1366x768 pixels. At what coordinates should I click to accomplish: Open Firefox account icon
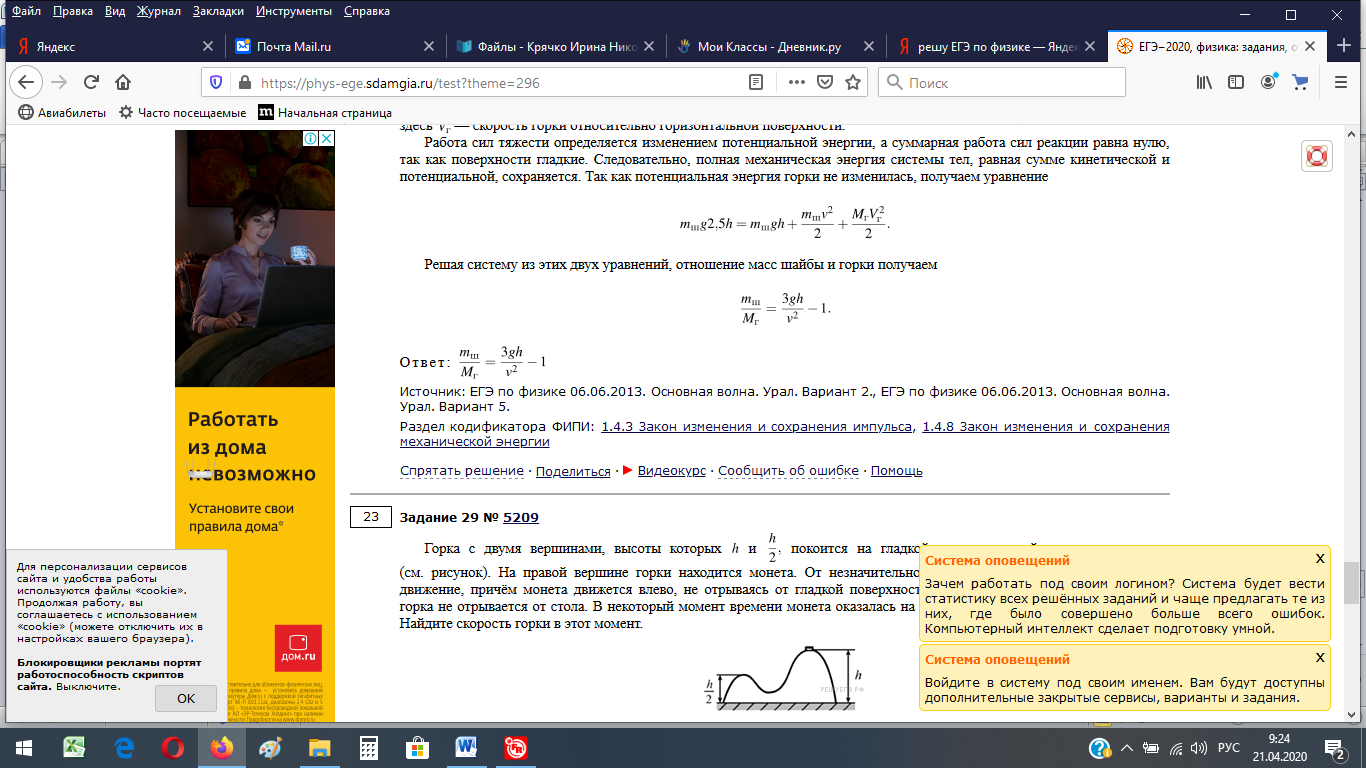(x=1269, y=83)
